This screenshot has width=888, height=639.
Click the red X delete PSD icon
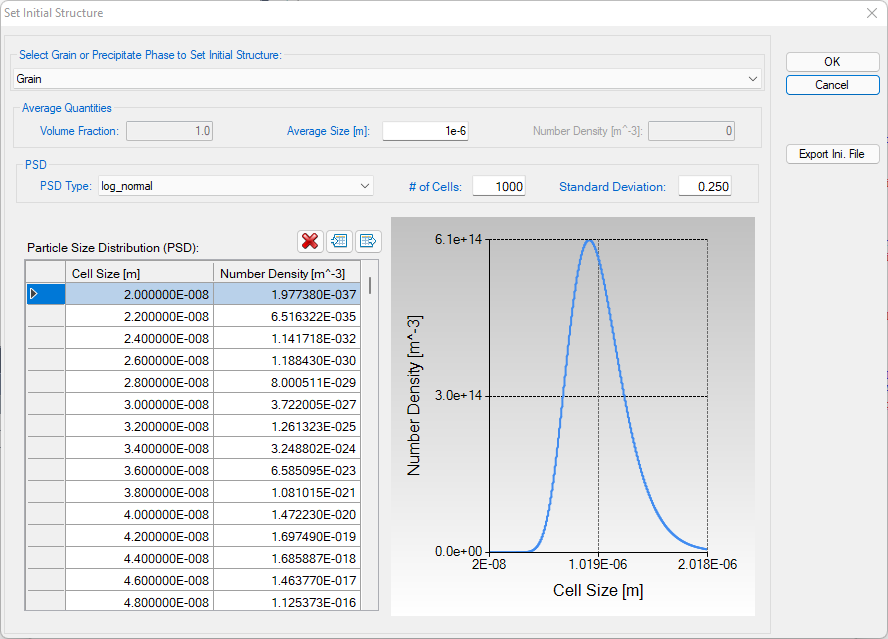coord(310,241)
